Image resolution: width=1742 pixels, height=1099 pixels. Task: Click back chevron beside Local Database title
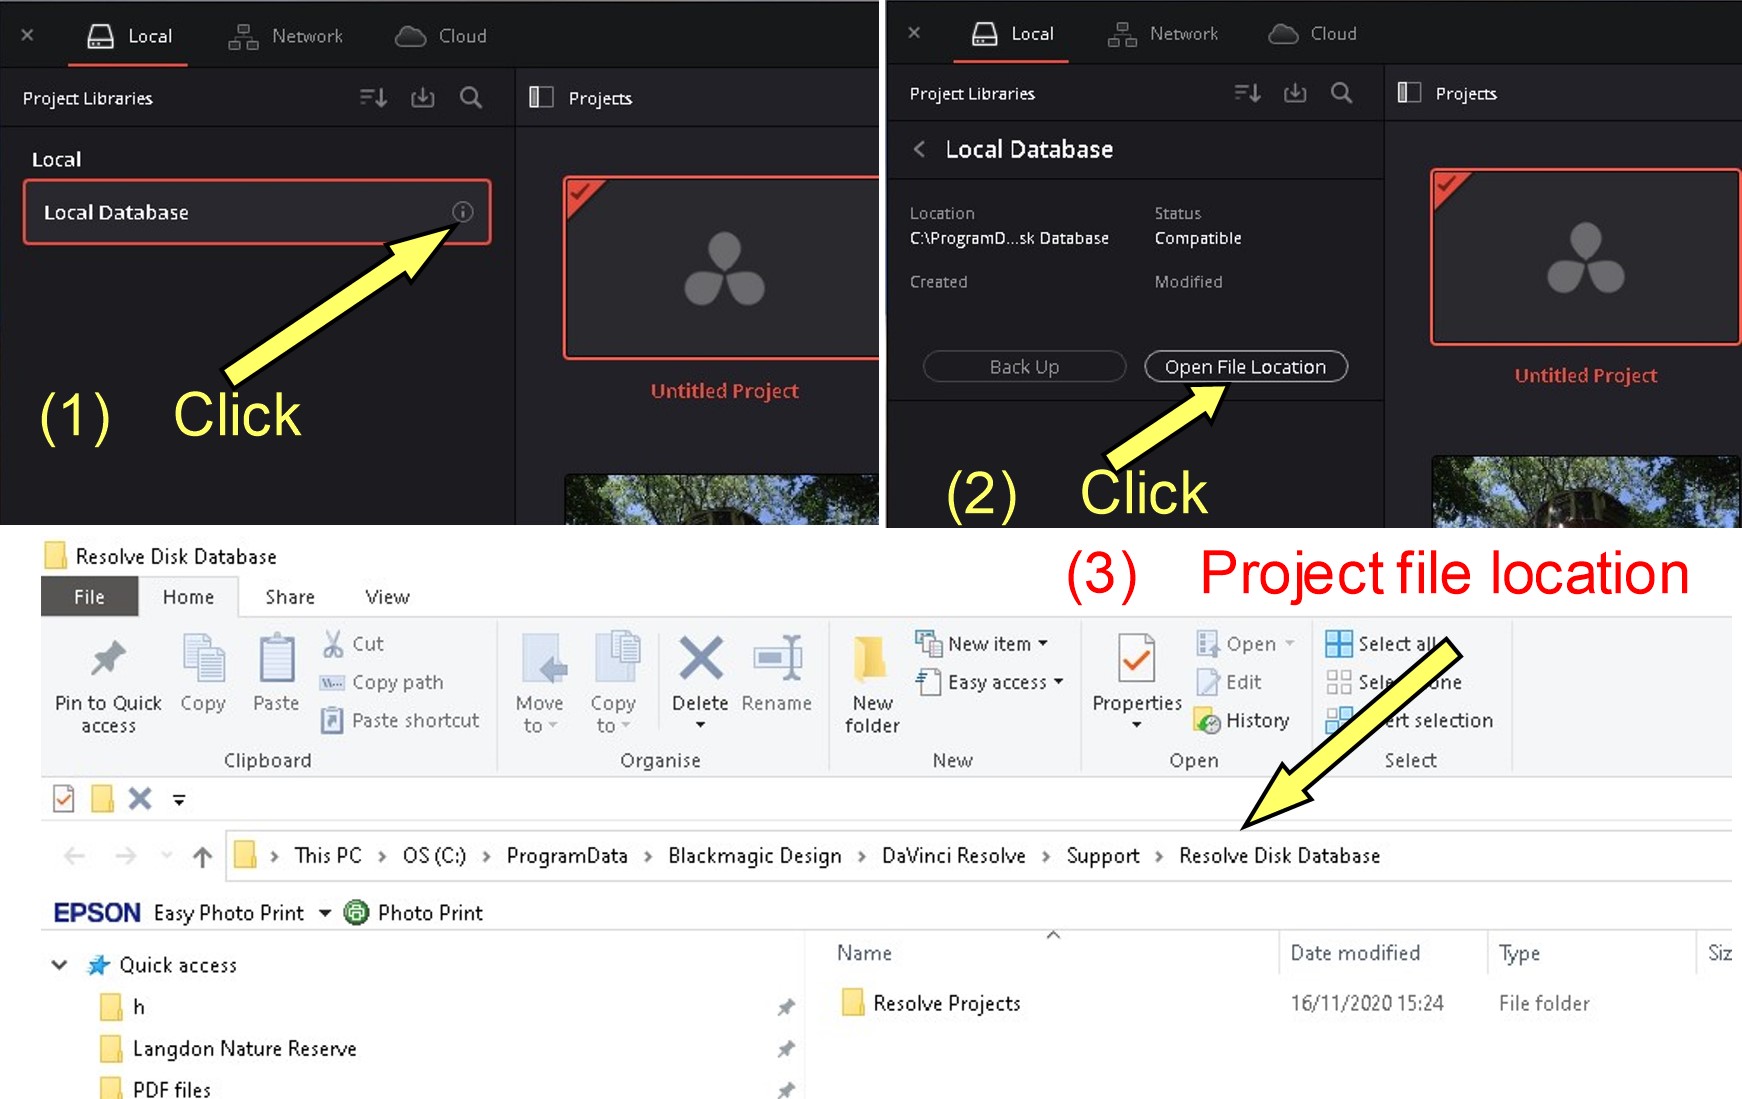point(919,149)
